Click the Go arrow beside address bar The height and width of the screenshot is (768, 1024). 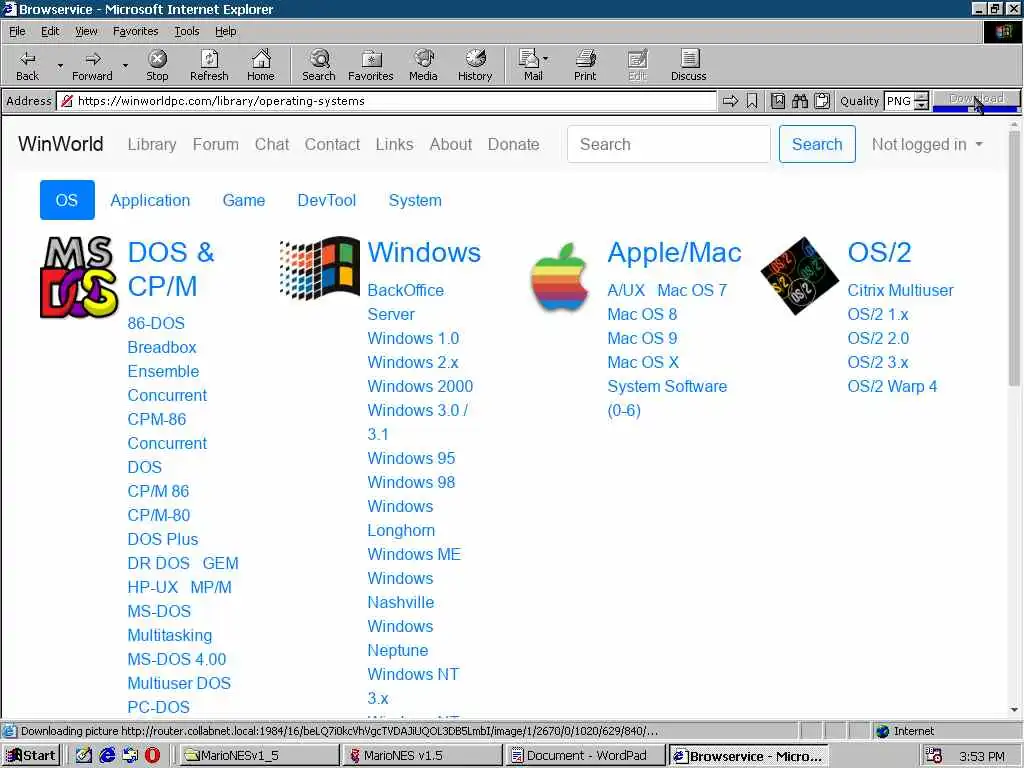(730, 101)
